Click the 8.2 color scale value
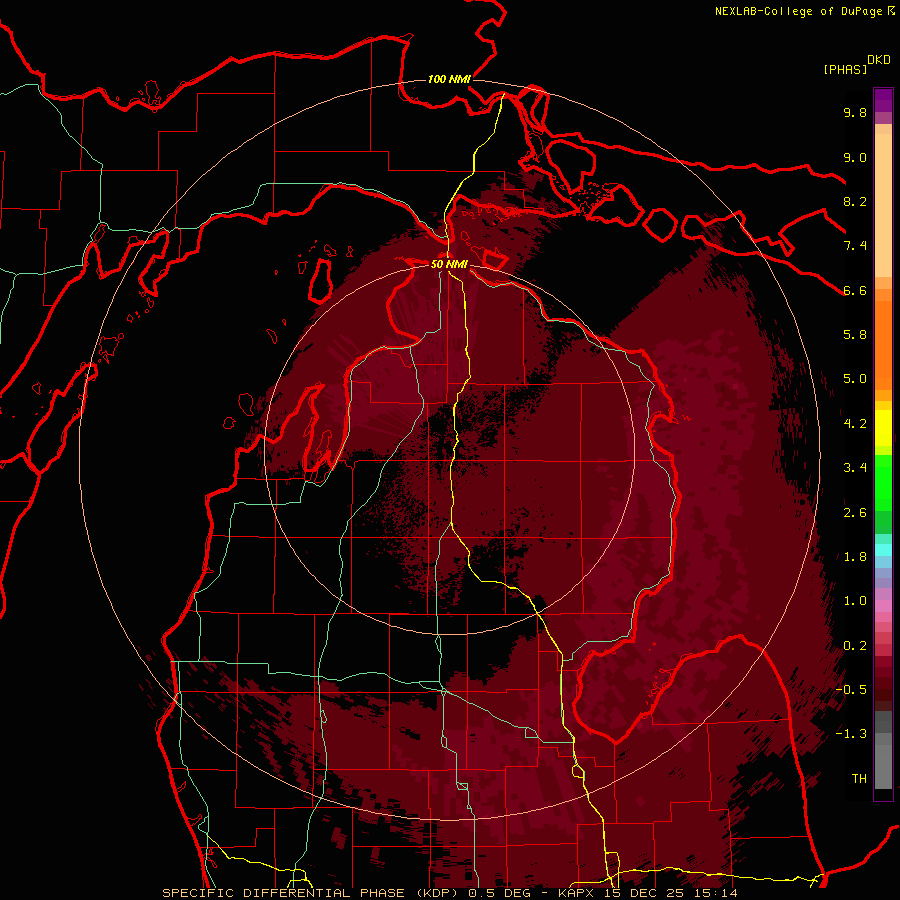Image resolution: width=900 pixels, height=900 pixels. click(x=855, y=201)
